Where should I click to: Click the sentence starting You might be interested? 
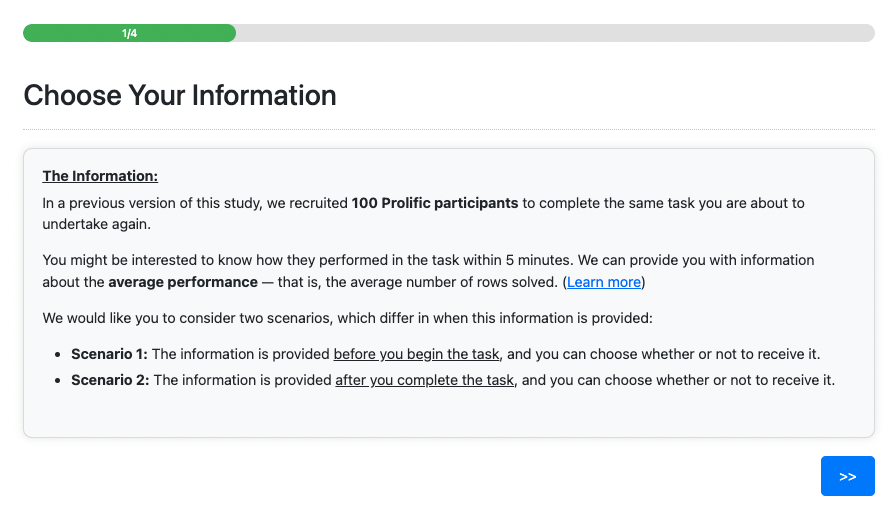point(250,260)
